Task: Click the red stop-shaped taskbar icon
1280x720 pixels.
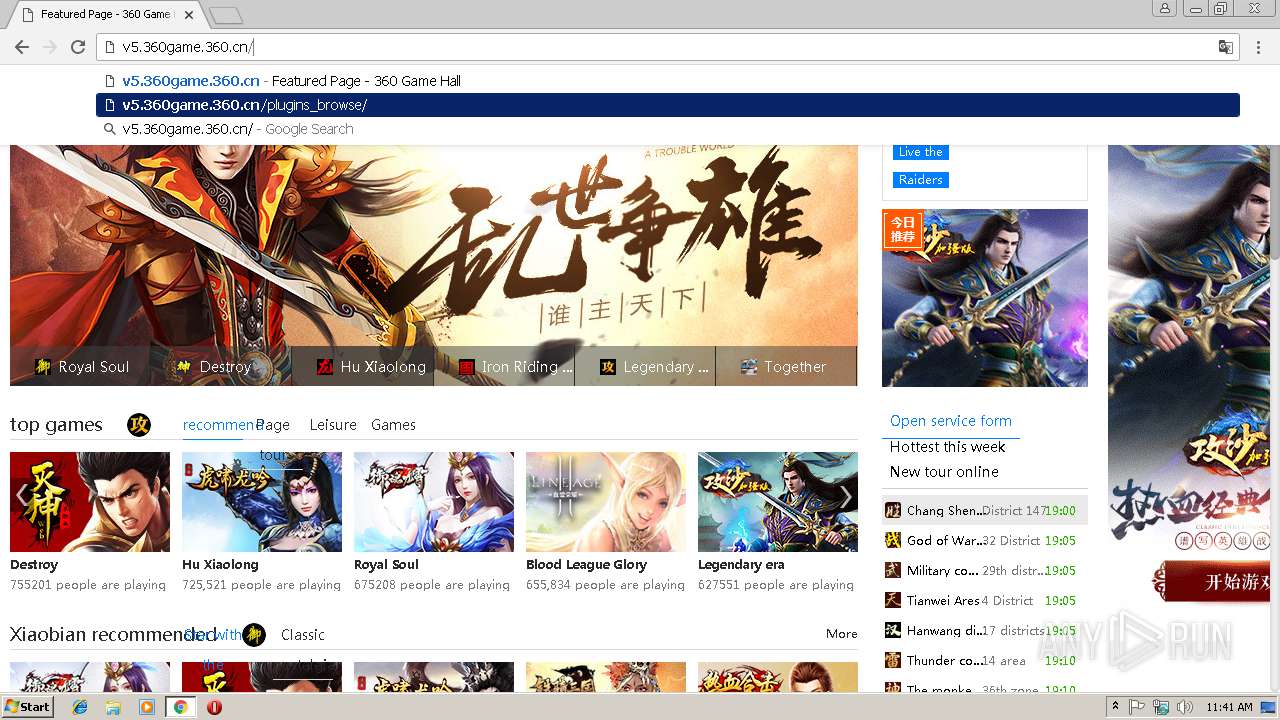Action: point(214,707)
